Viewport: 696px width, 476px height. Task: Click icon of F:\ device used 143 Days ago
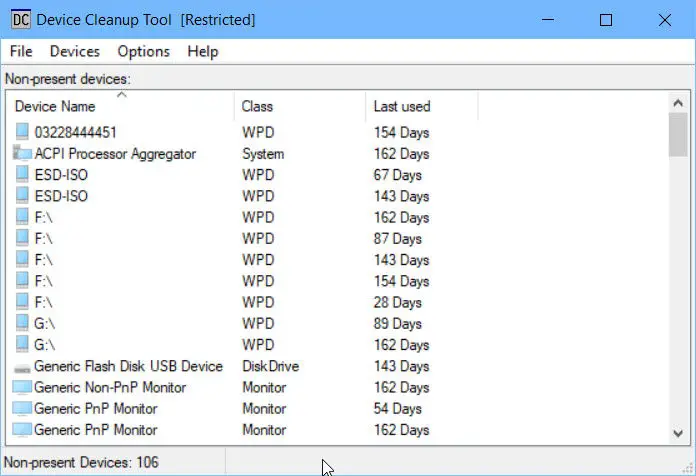tap(22, 260)
